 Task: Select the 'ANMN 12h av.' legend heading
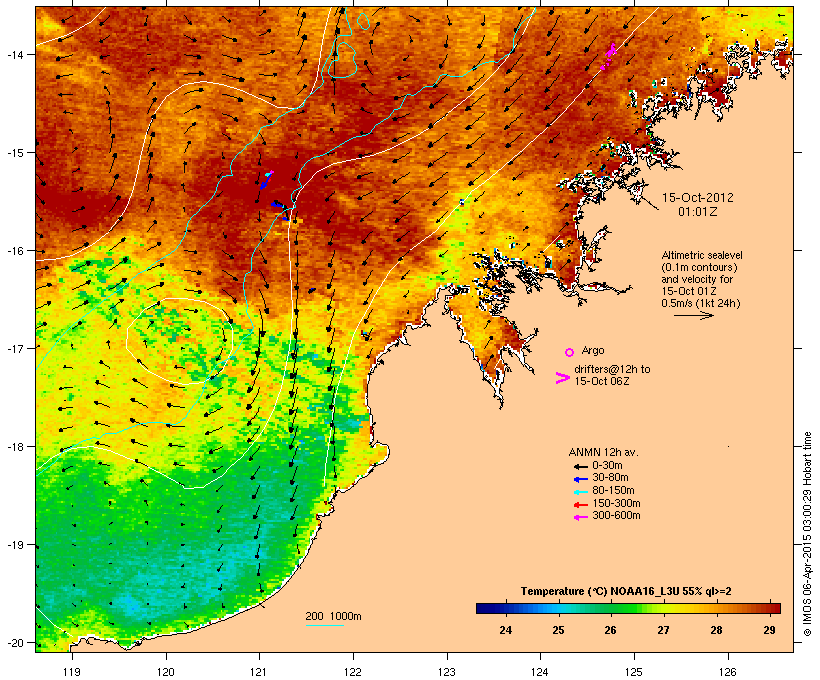(x=603, y=452)
